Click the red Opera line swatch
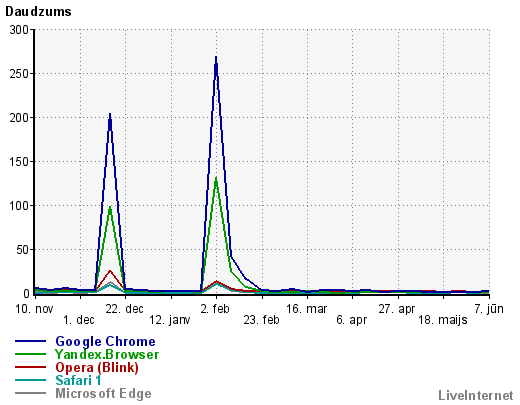 pos(30,367)
